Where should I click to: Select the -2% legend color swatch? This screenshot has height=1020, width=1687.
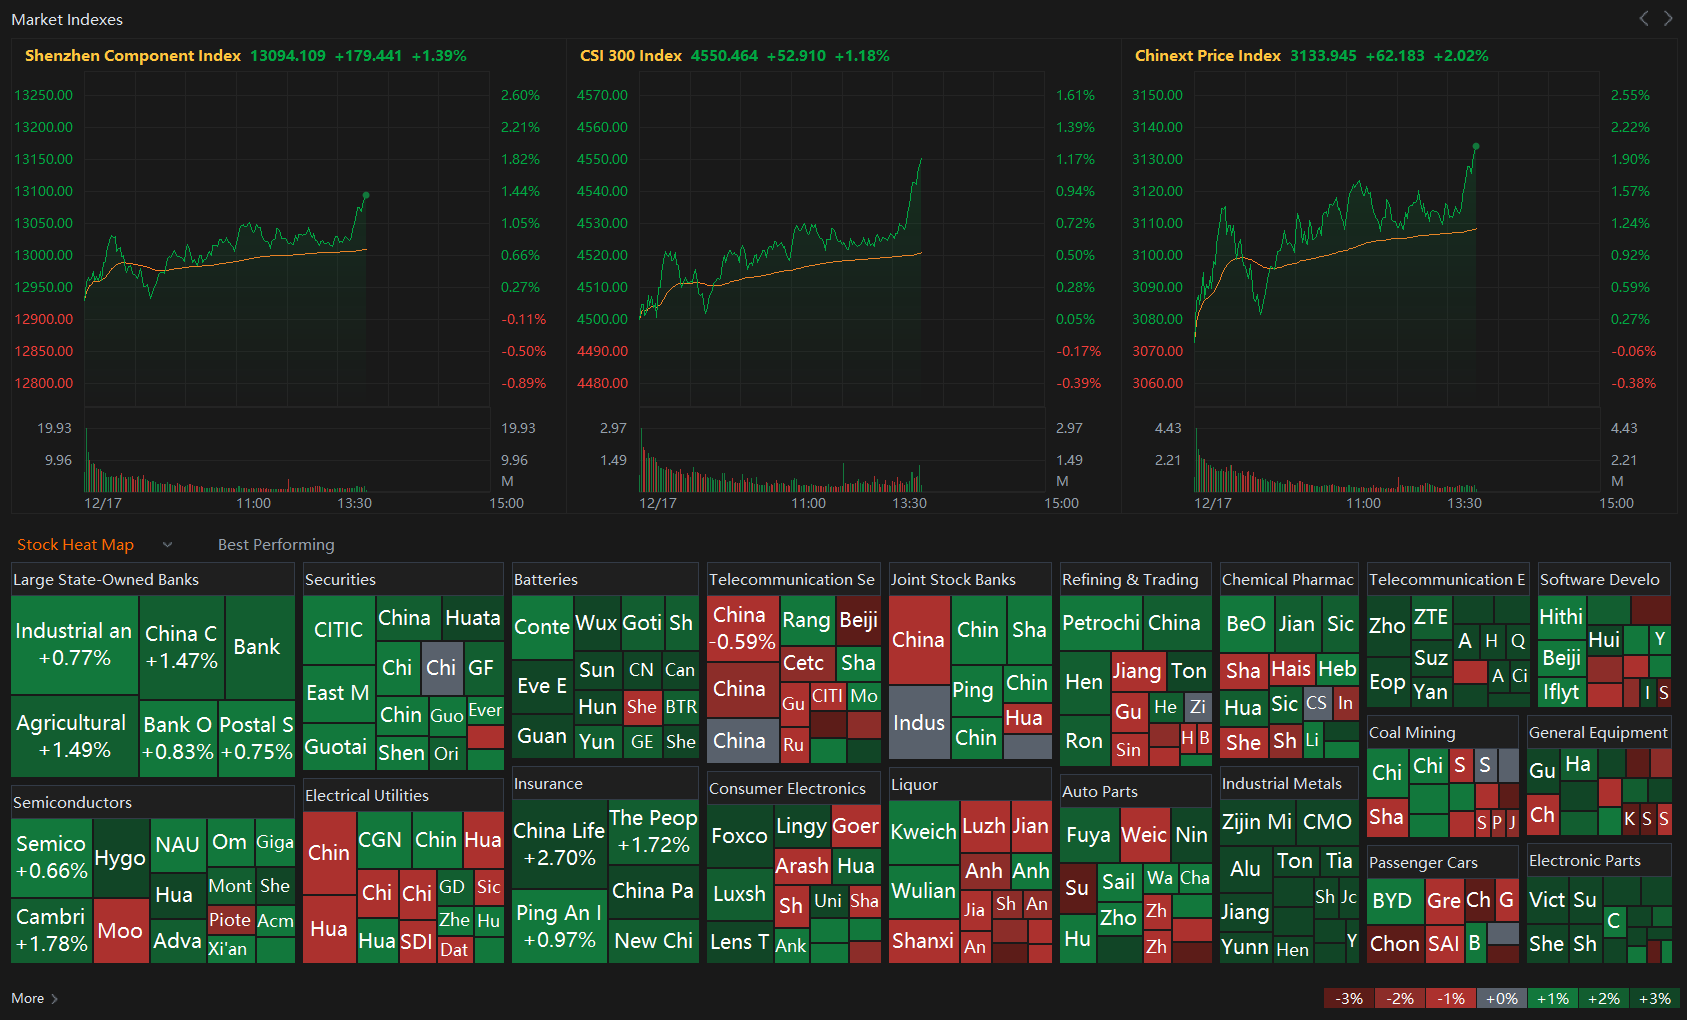pyautogui.click(x=1400, y=998)
